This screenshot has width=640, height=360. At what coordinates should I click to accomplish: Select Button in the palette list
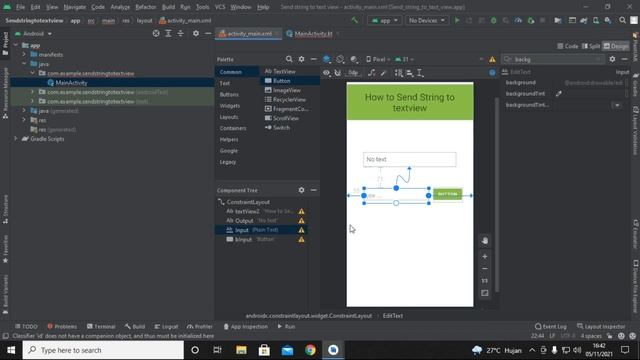pyautogui.click(x=290, y=81)
